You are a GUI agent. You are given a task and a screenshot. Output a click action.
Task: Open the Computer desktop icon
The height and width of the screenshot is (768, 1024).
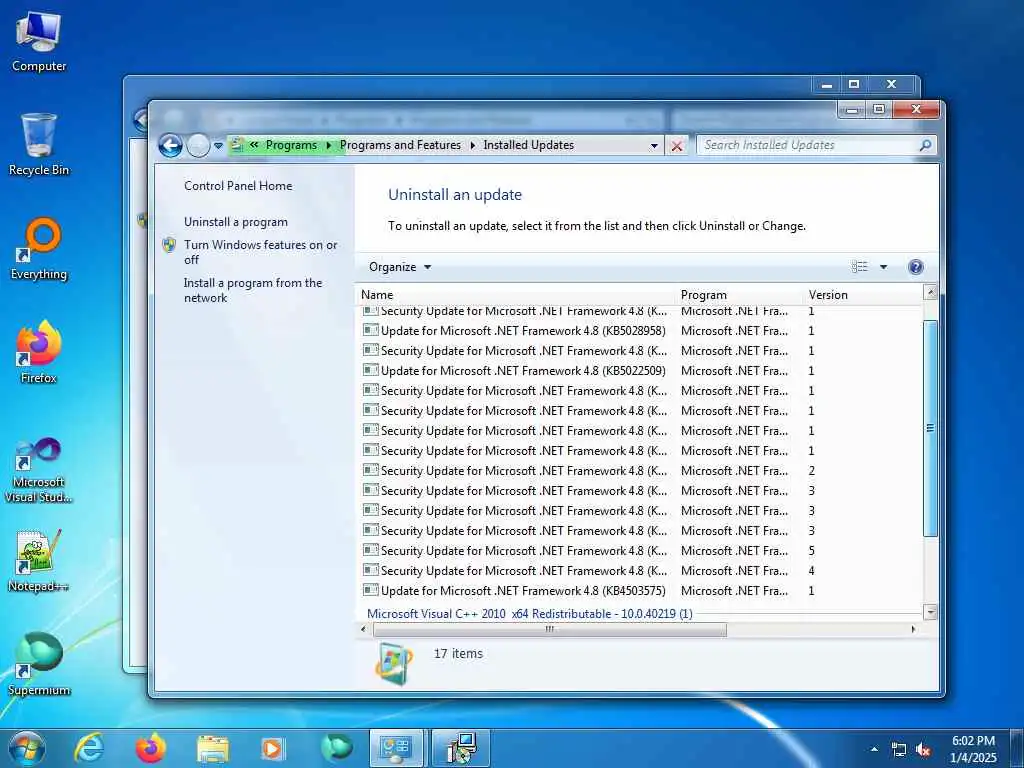point(39,41)
